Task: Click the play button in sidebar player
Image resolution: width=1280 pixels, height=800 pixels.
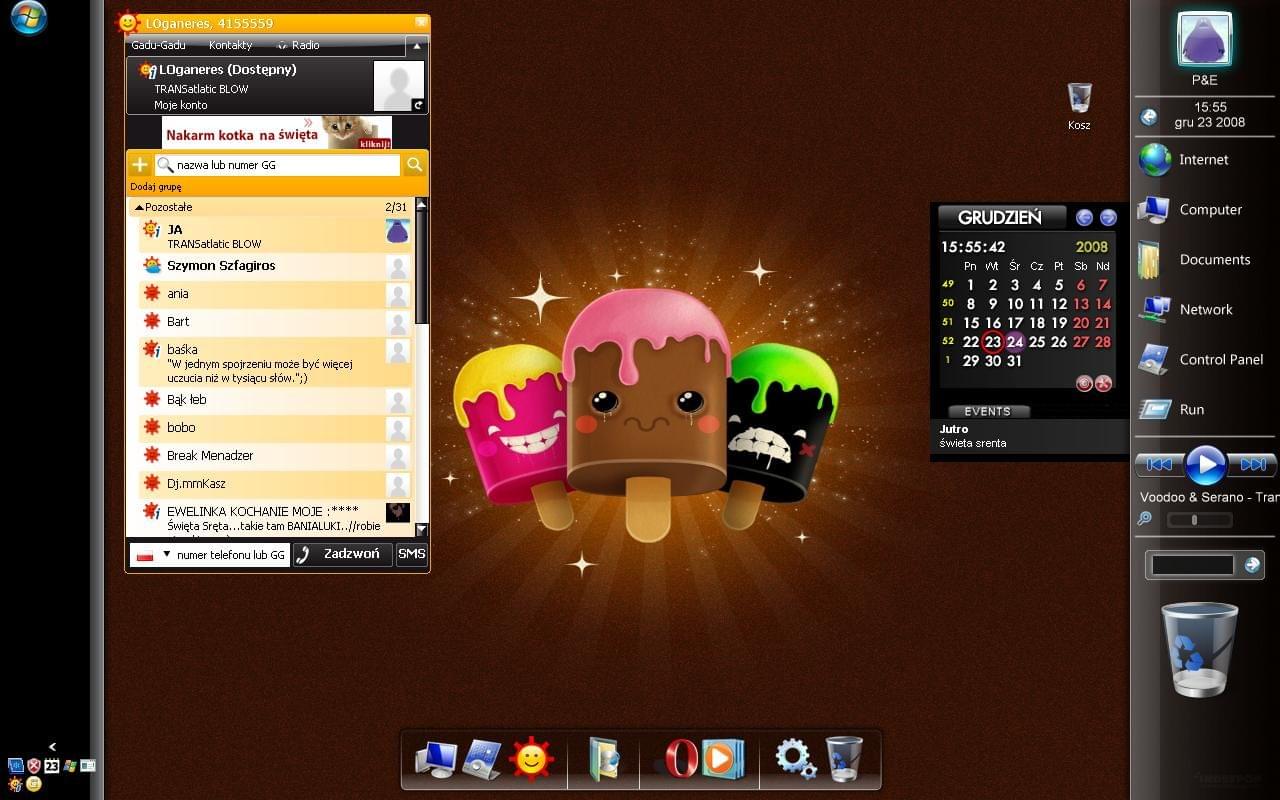Action: pos(1206,465)
